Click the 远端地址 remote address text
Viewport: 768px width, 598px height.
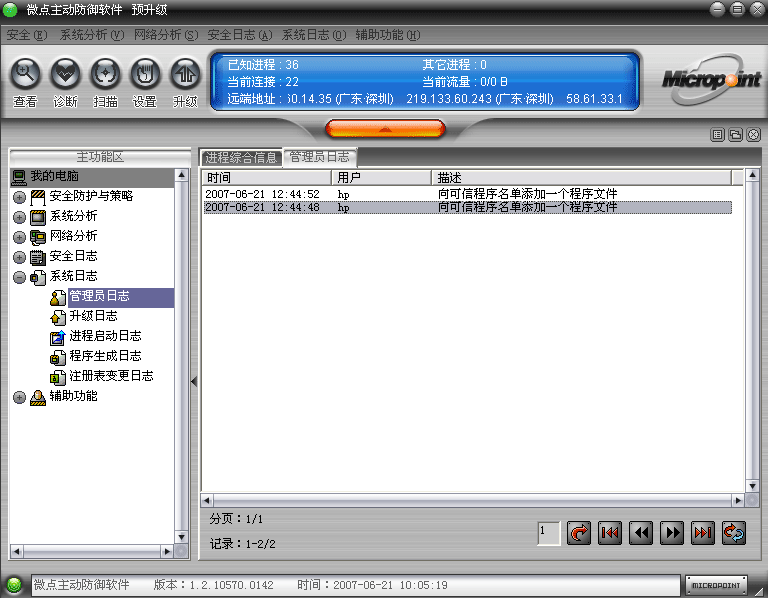point(425,99)
